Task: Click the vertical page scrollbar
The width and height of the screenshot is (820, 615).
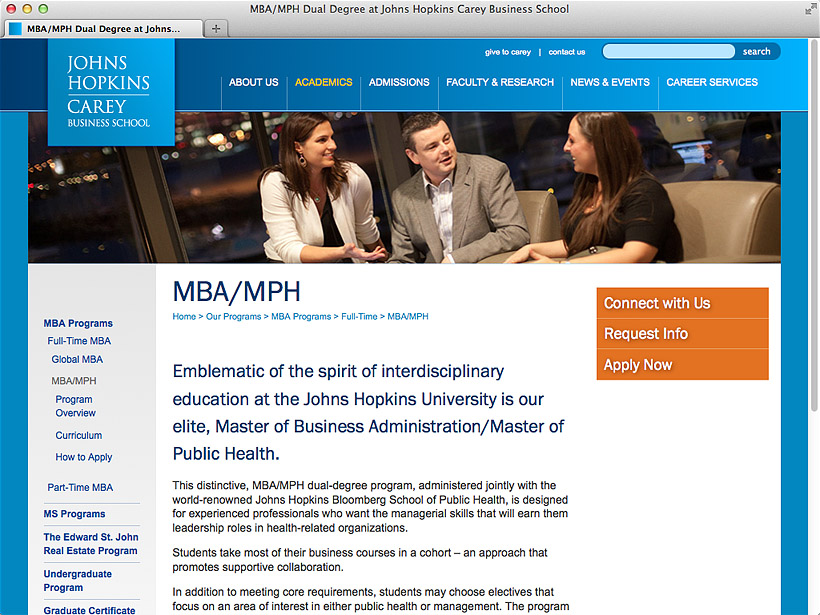Action: pos(814,226)
